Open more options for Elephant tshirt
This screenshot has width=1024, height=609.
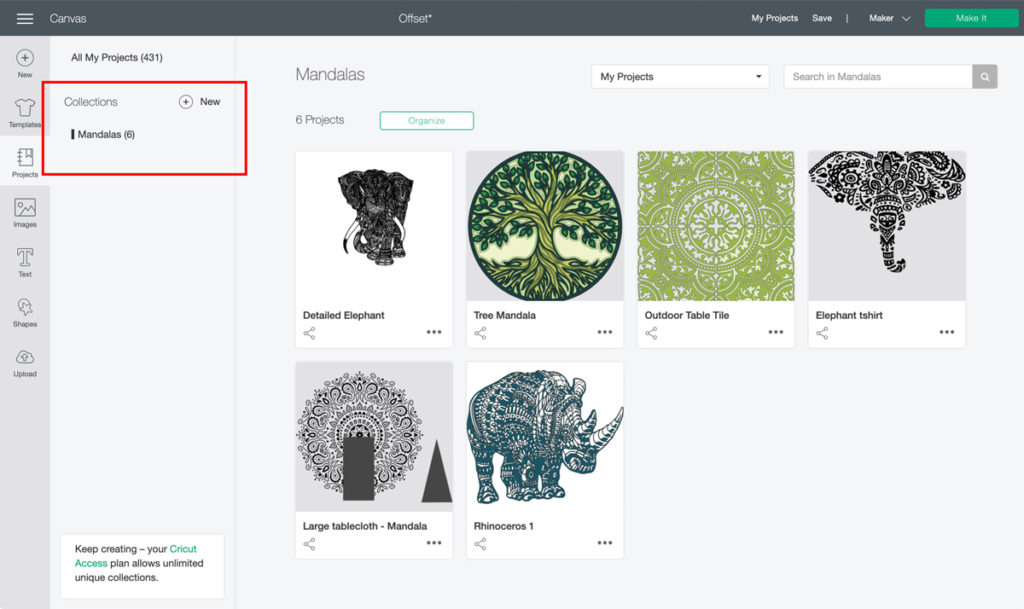coord(947,332)
